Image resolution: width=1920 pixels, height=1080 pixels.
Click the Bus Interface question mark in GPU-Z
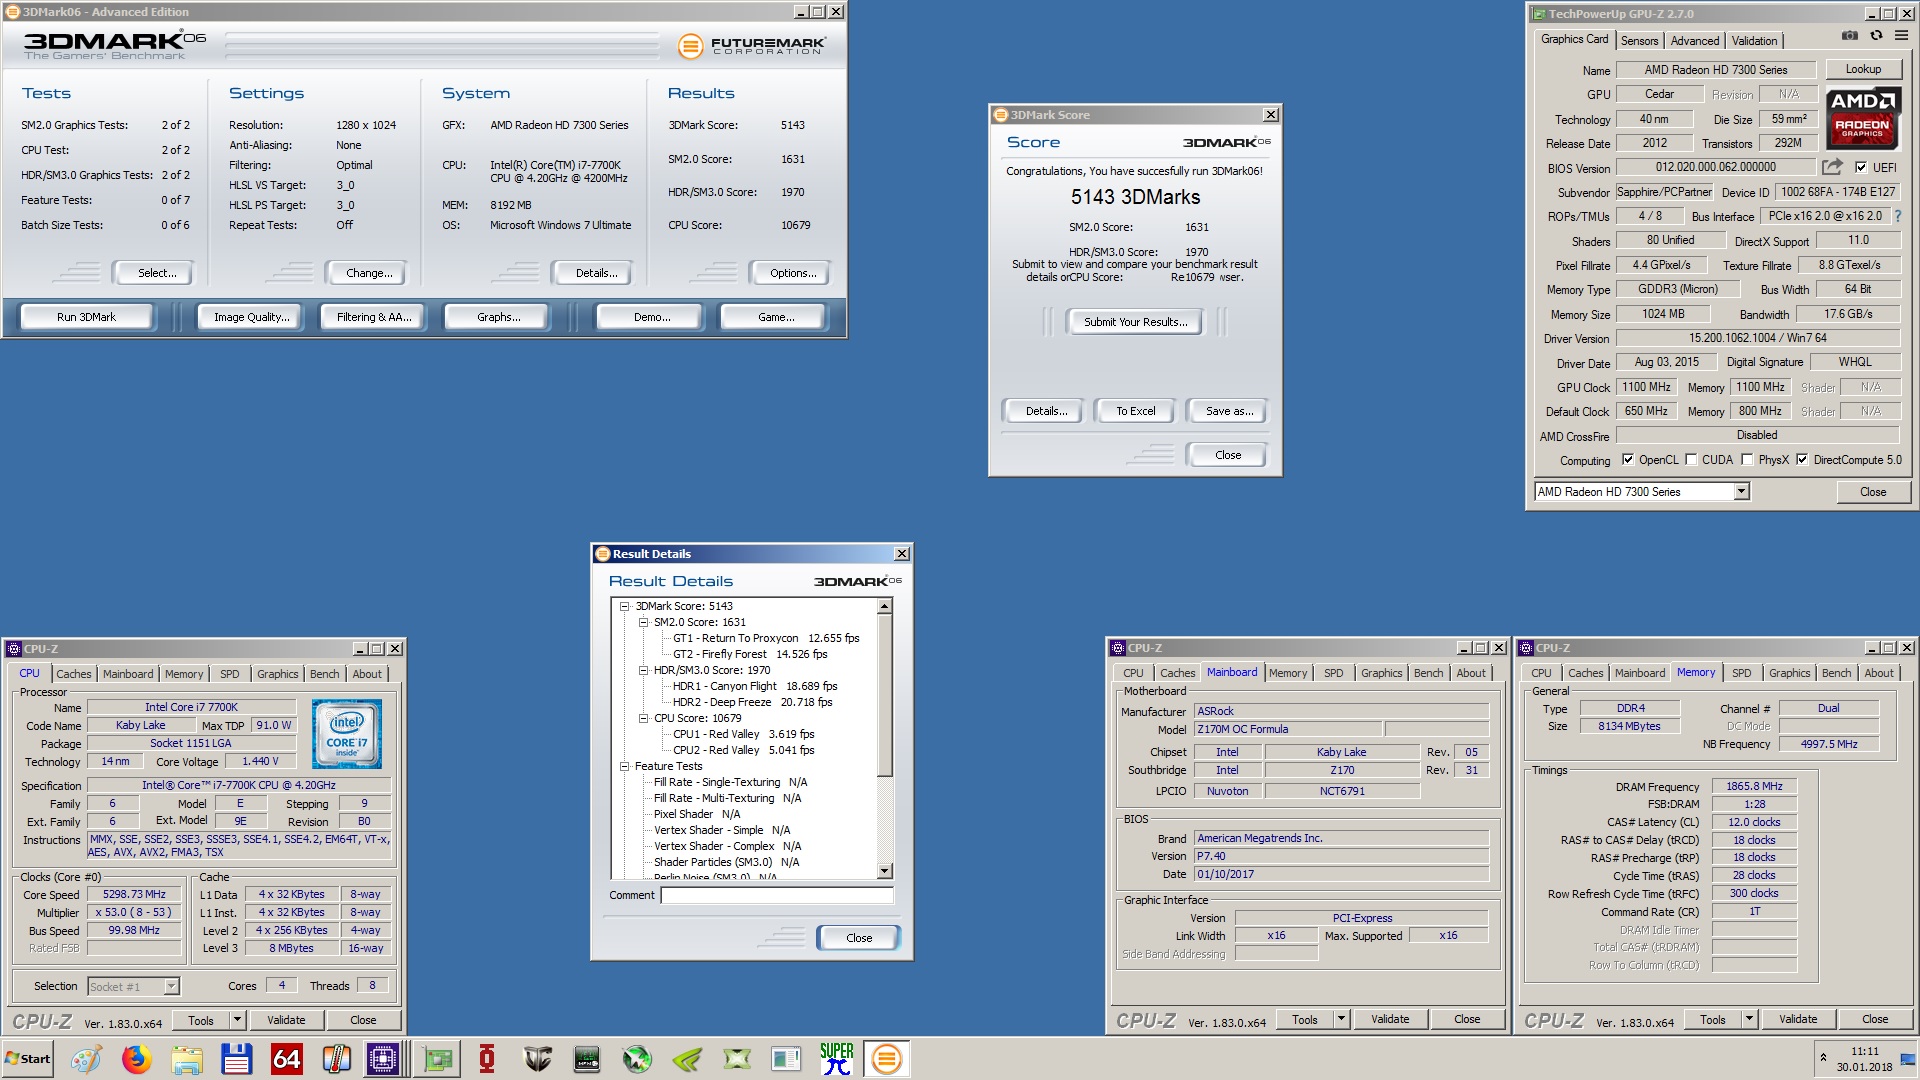pyautogui.click(x=1897, y=216)
